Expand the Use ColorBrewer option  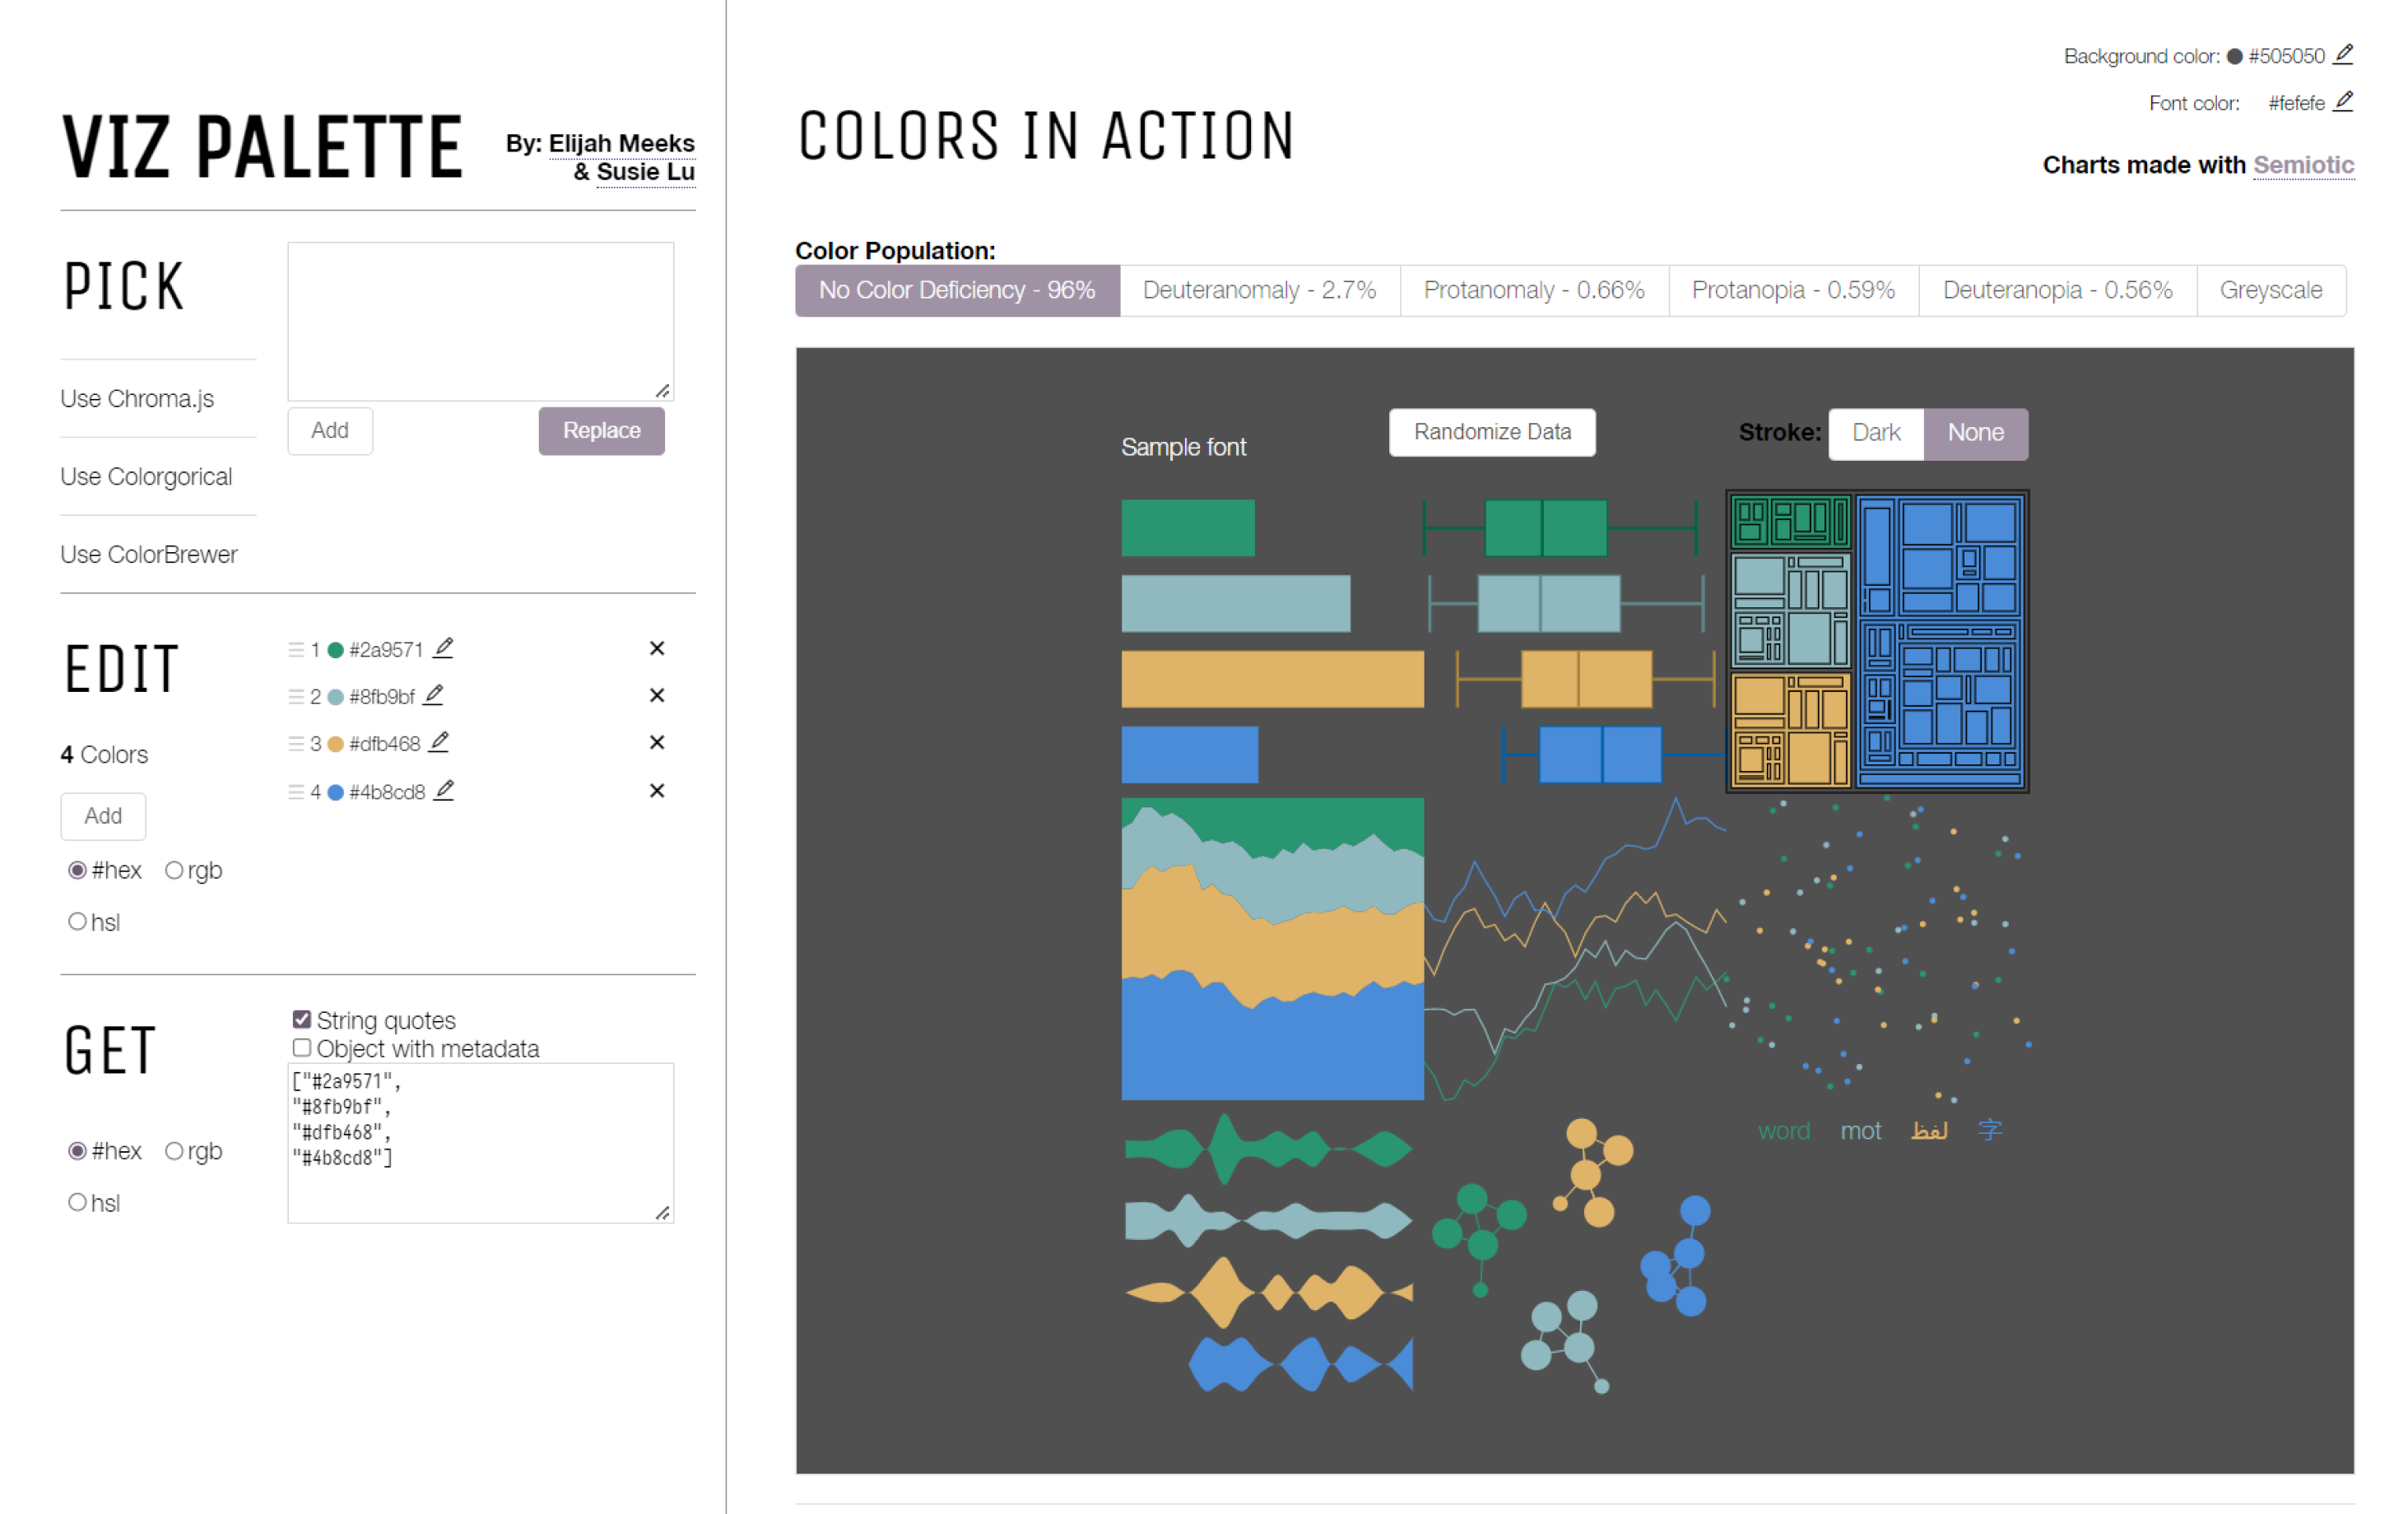149,555
